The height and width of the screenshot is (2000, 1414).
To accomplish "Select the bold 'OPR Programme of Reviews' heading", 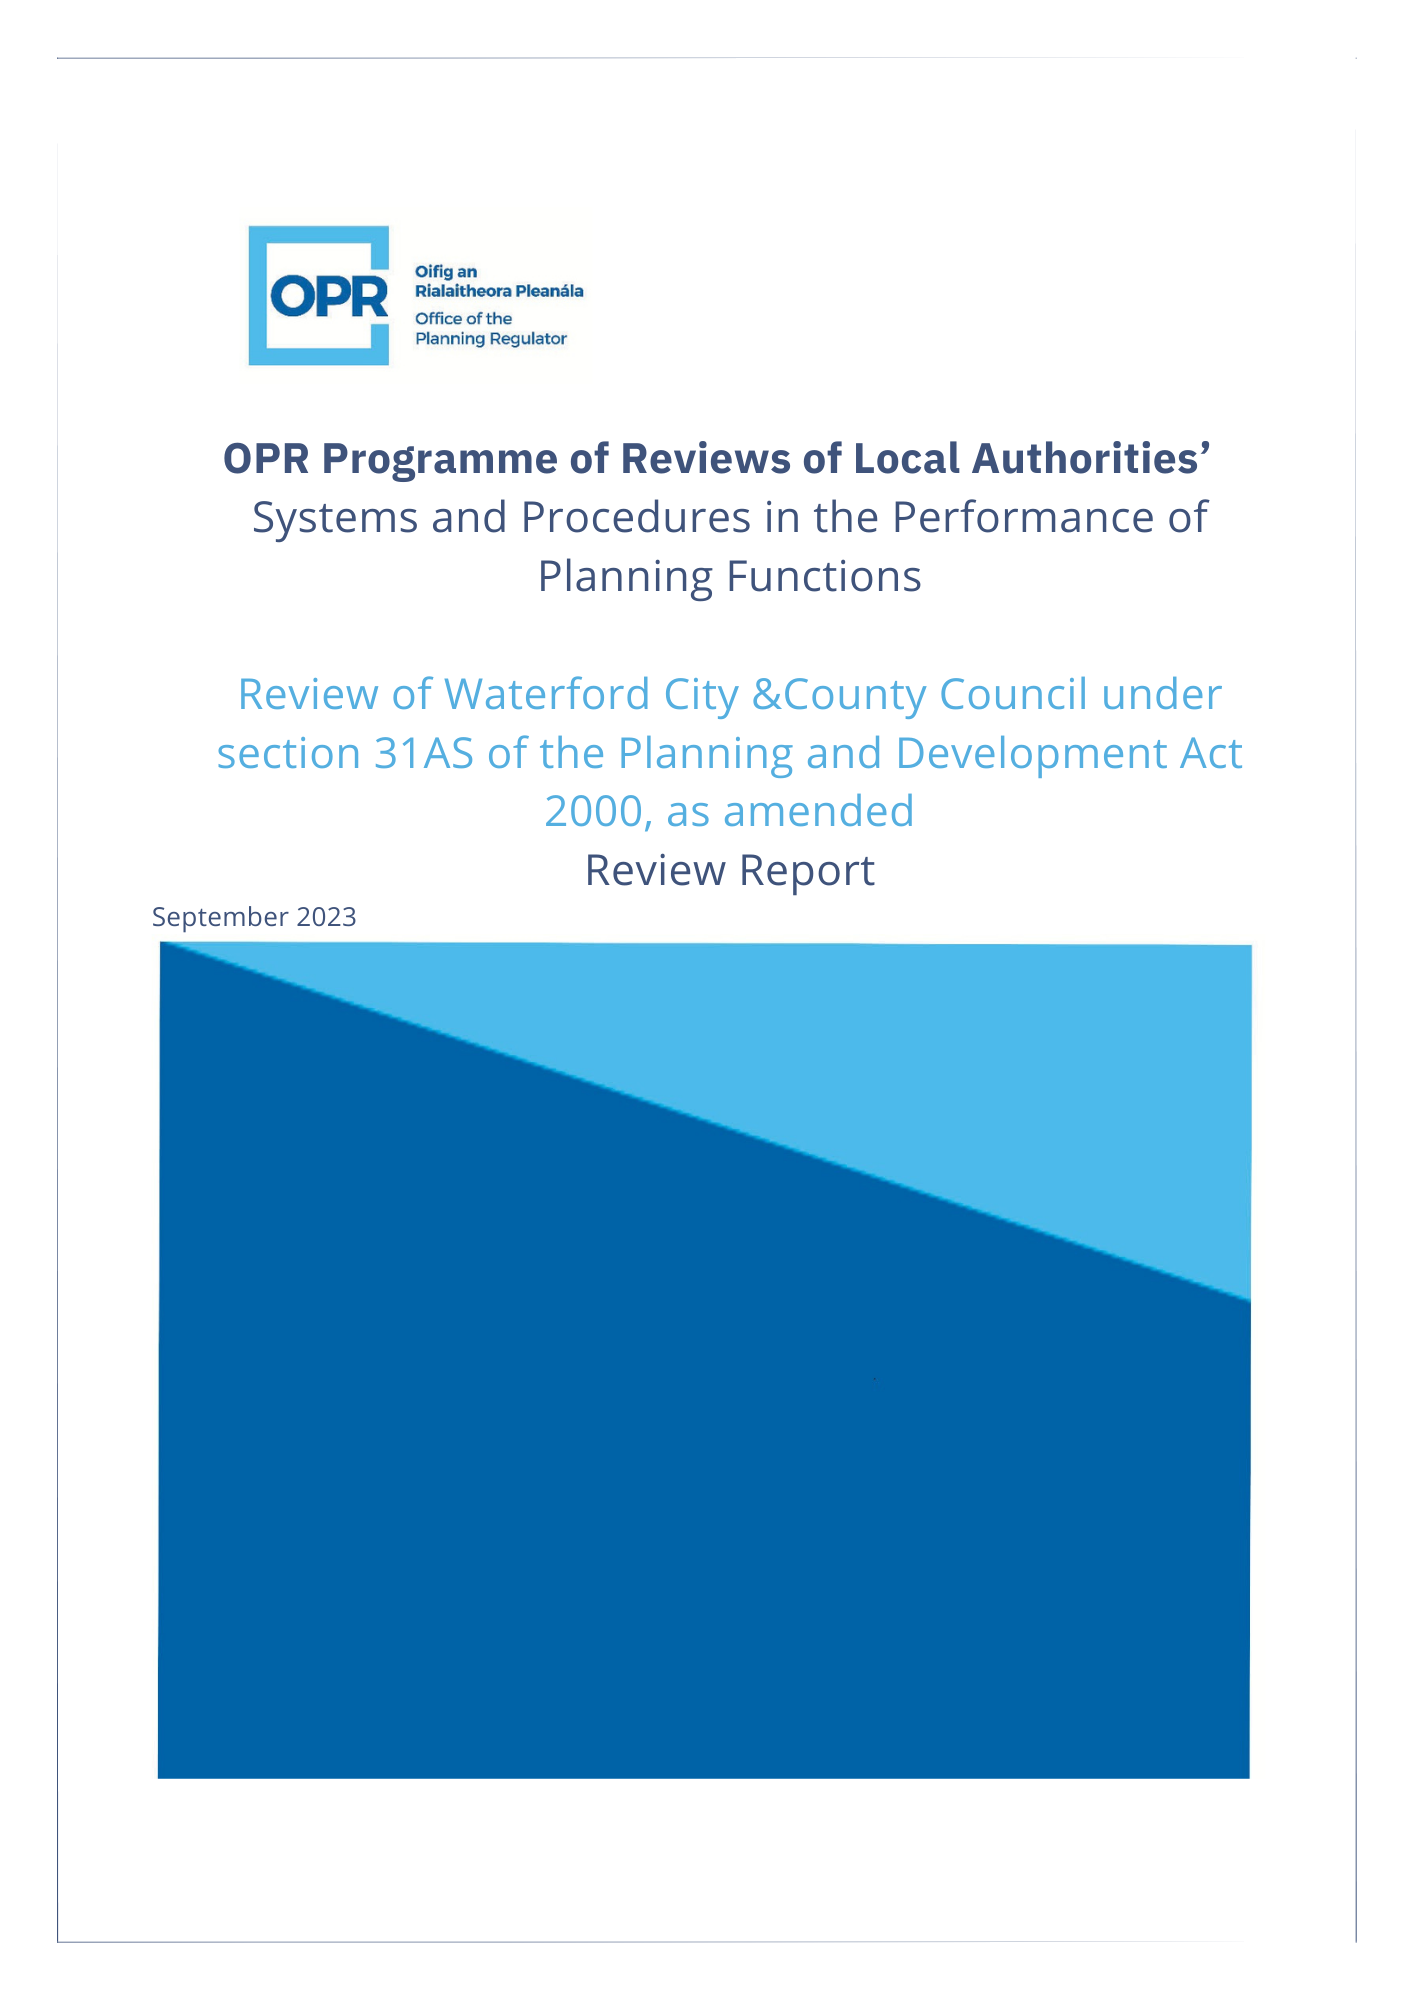I will (x=716, y=459).
